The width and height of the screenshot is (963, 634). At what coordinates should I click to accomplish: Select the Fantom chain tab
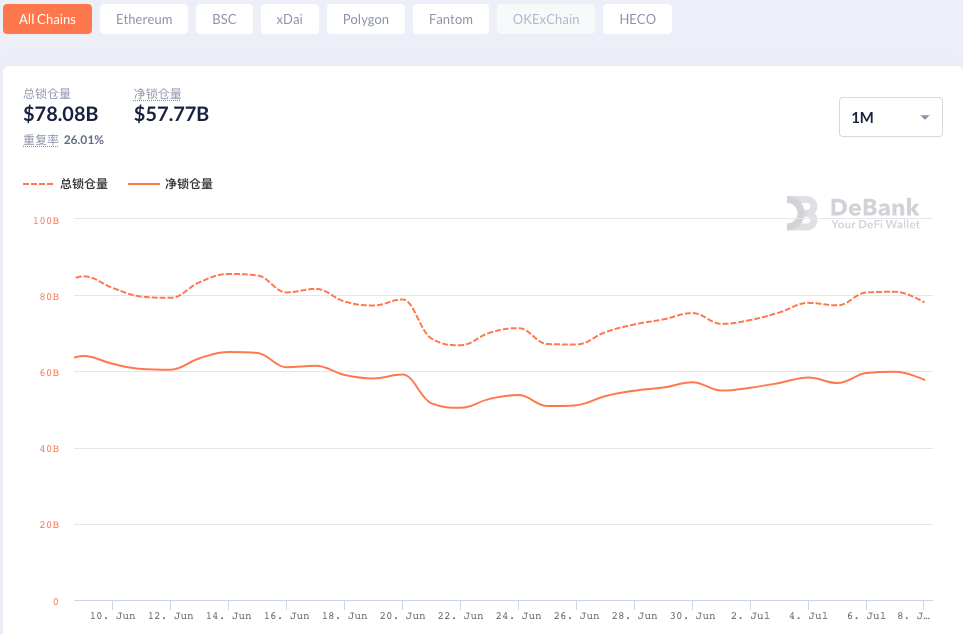click(450, 19)
